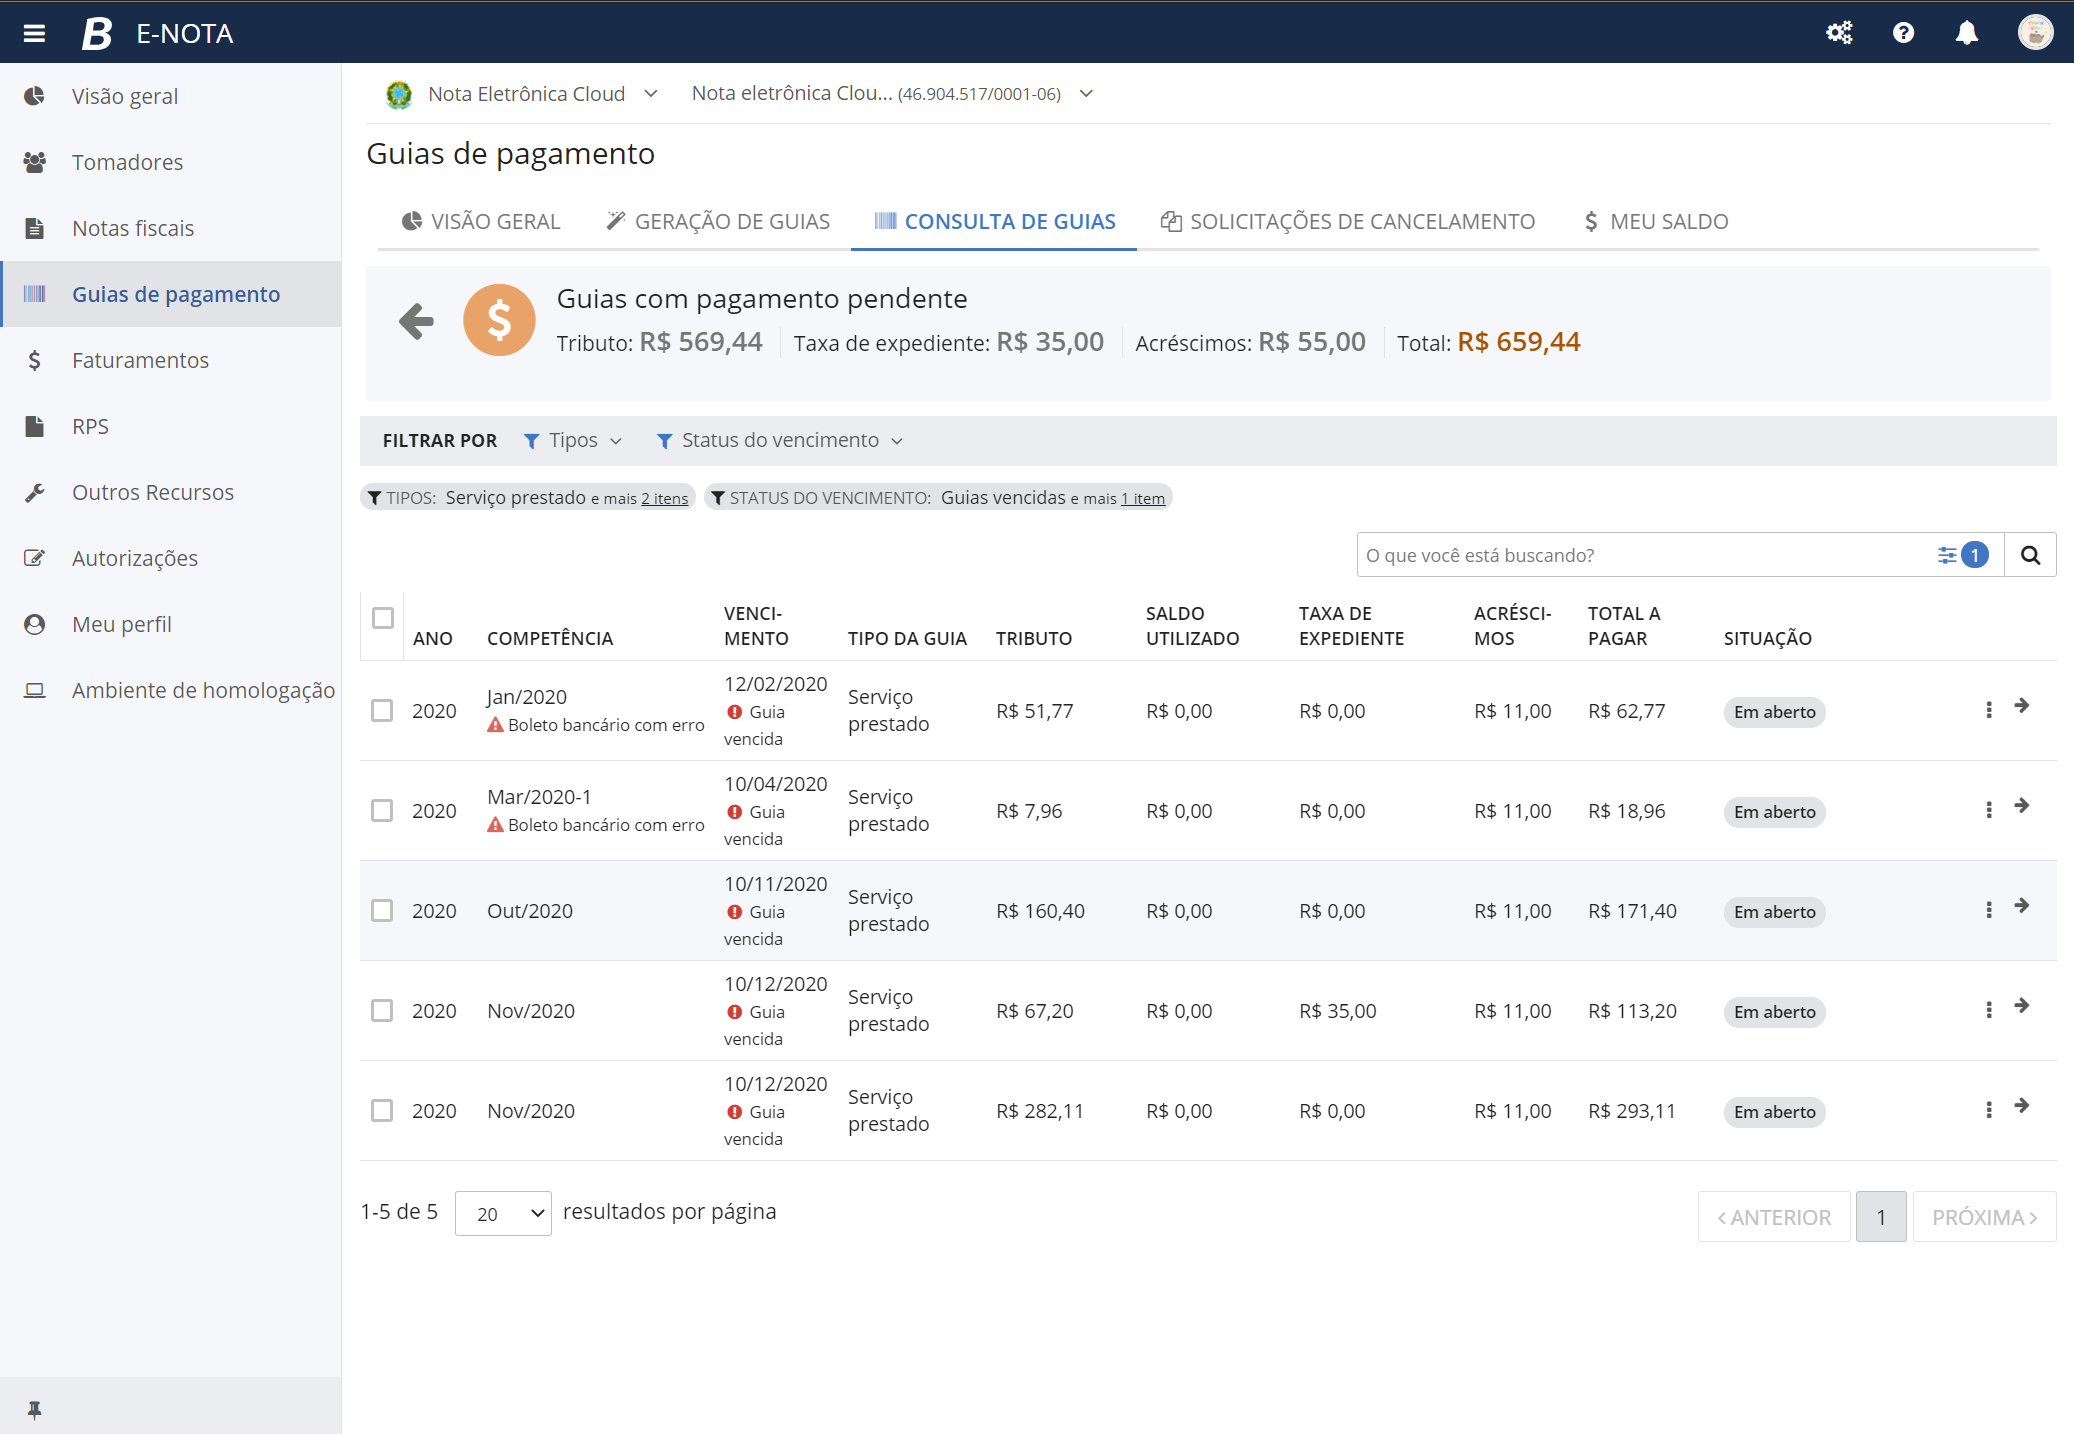
Task: Open the three-dot menu for Jan/2020 row
Action: tap(1988, 710)
